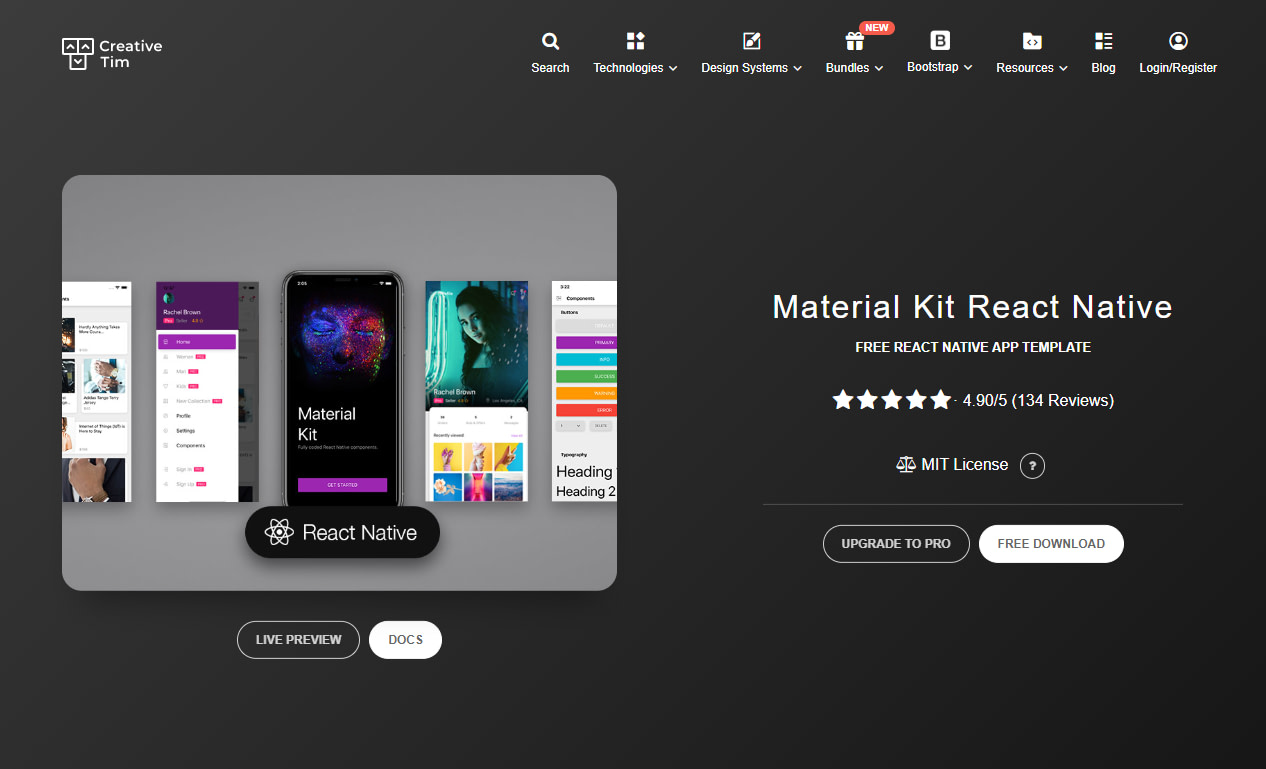Click the FREE DOWNLOAD button
1266x769 pixels.
point(1051,543)
